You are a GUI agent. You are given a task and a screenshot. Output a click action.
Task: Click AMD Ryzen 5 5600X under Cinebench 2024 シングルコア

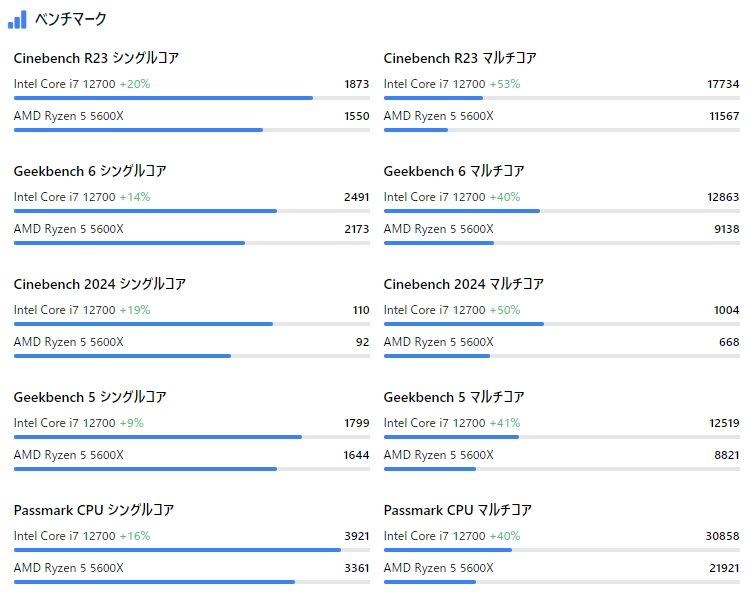69,342
